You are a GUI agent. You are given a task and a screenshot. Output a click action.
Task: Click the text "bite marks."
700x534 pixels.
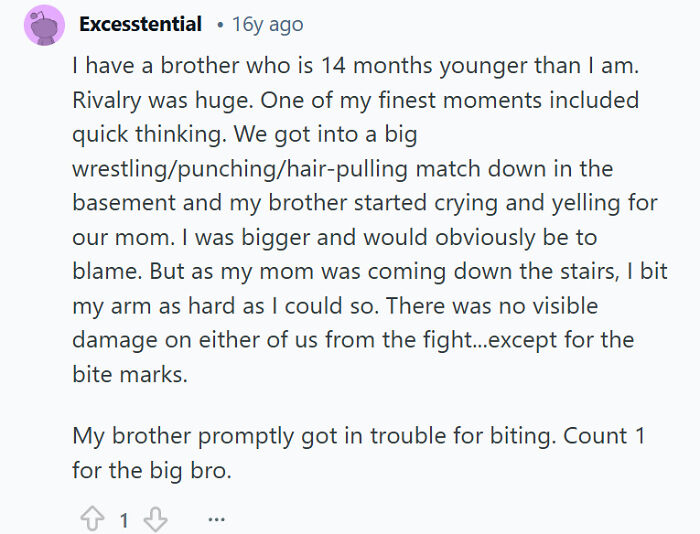[127, 373]
